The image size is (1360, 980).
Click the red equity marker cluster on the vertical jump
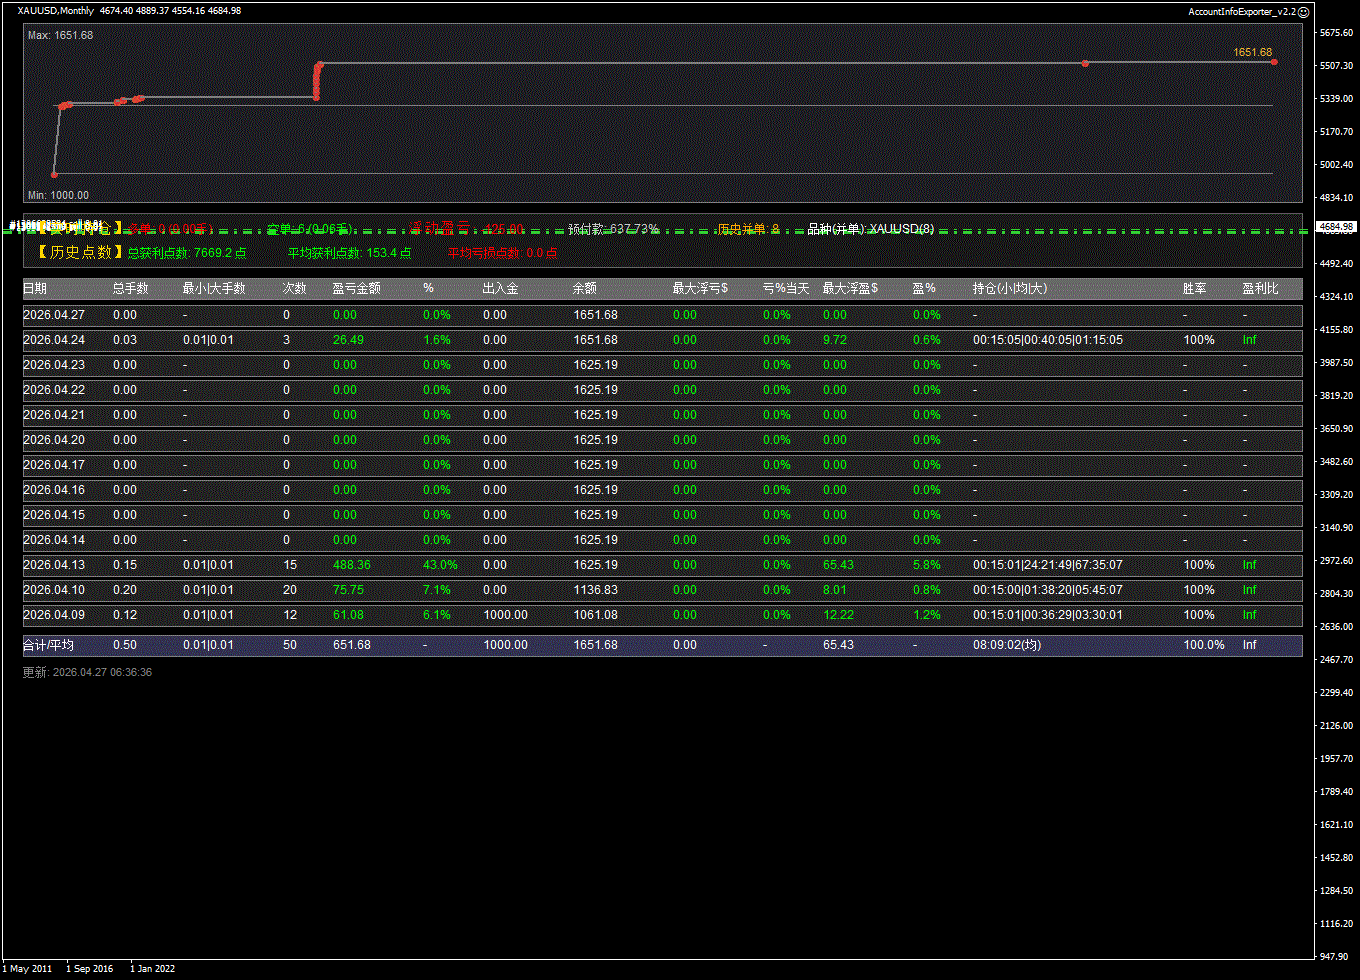[318, 80]
